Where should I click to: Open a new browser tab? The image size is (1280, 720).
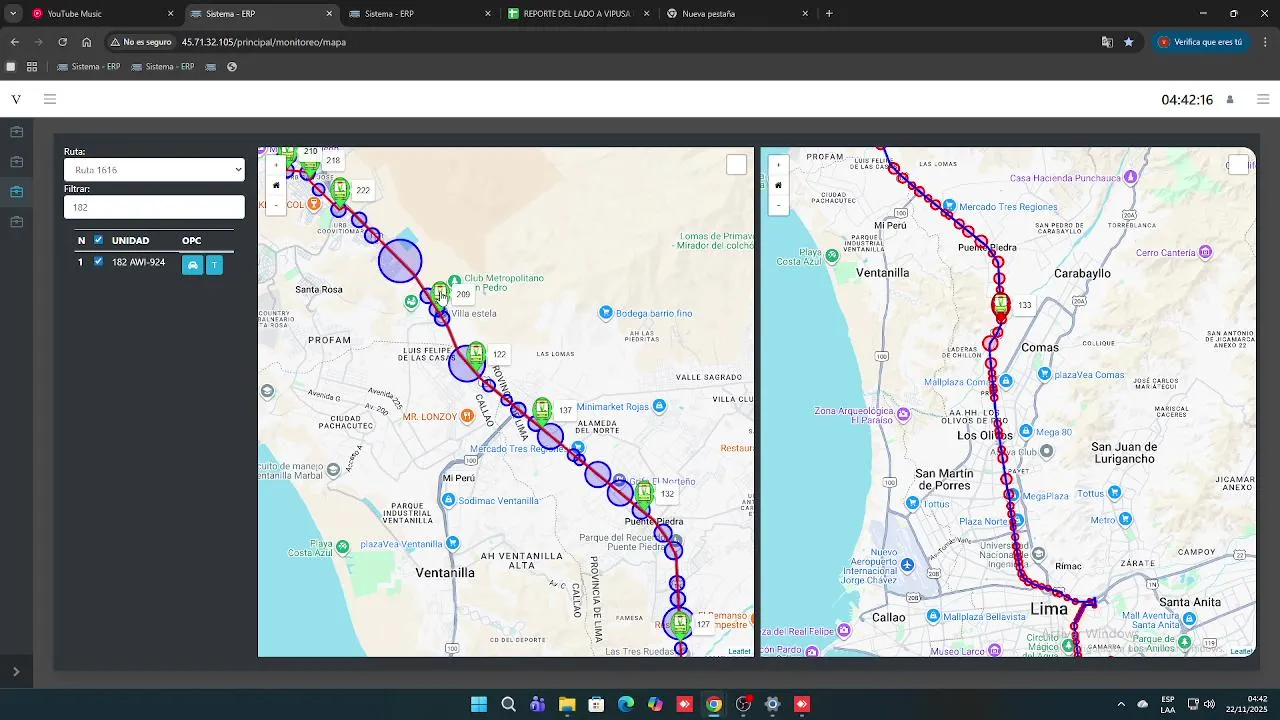pyautogui.click(x=829, y=14)
